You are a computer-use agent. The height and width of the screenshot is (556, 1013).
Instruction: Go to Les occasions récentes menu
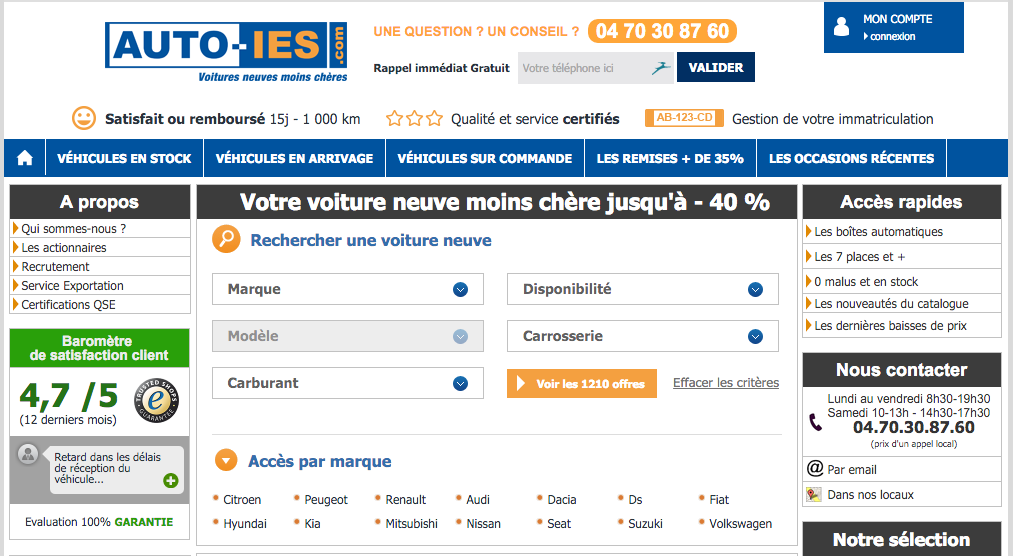851,158
